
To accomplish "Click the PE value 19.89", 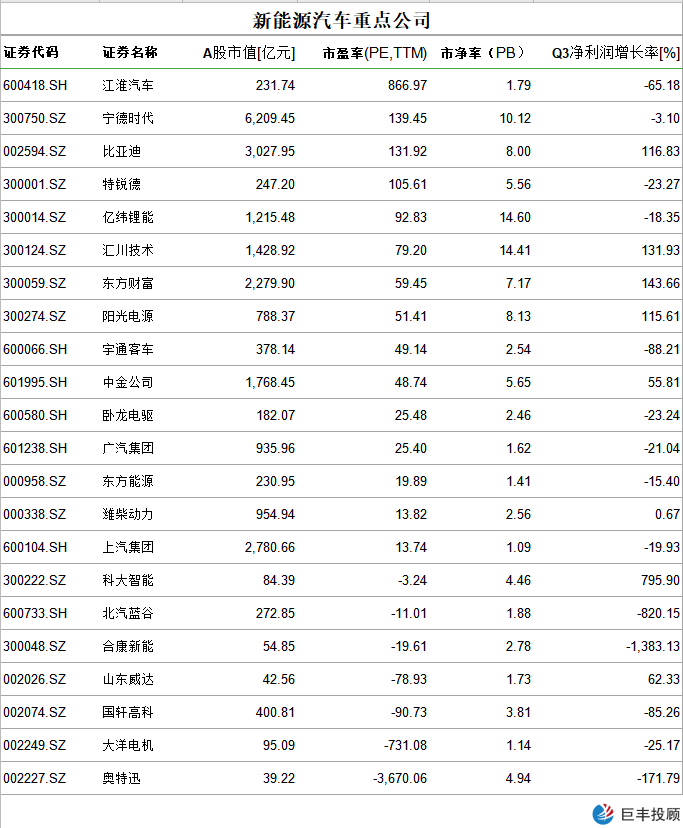I will (411, 482).
